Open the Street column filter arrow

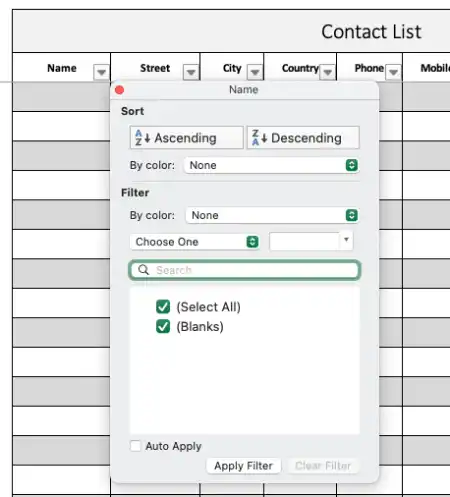point(191,72)
